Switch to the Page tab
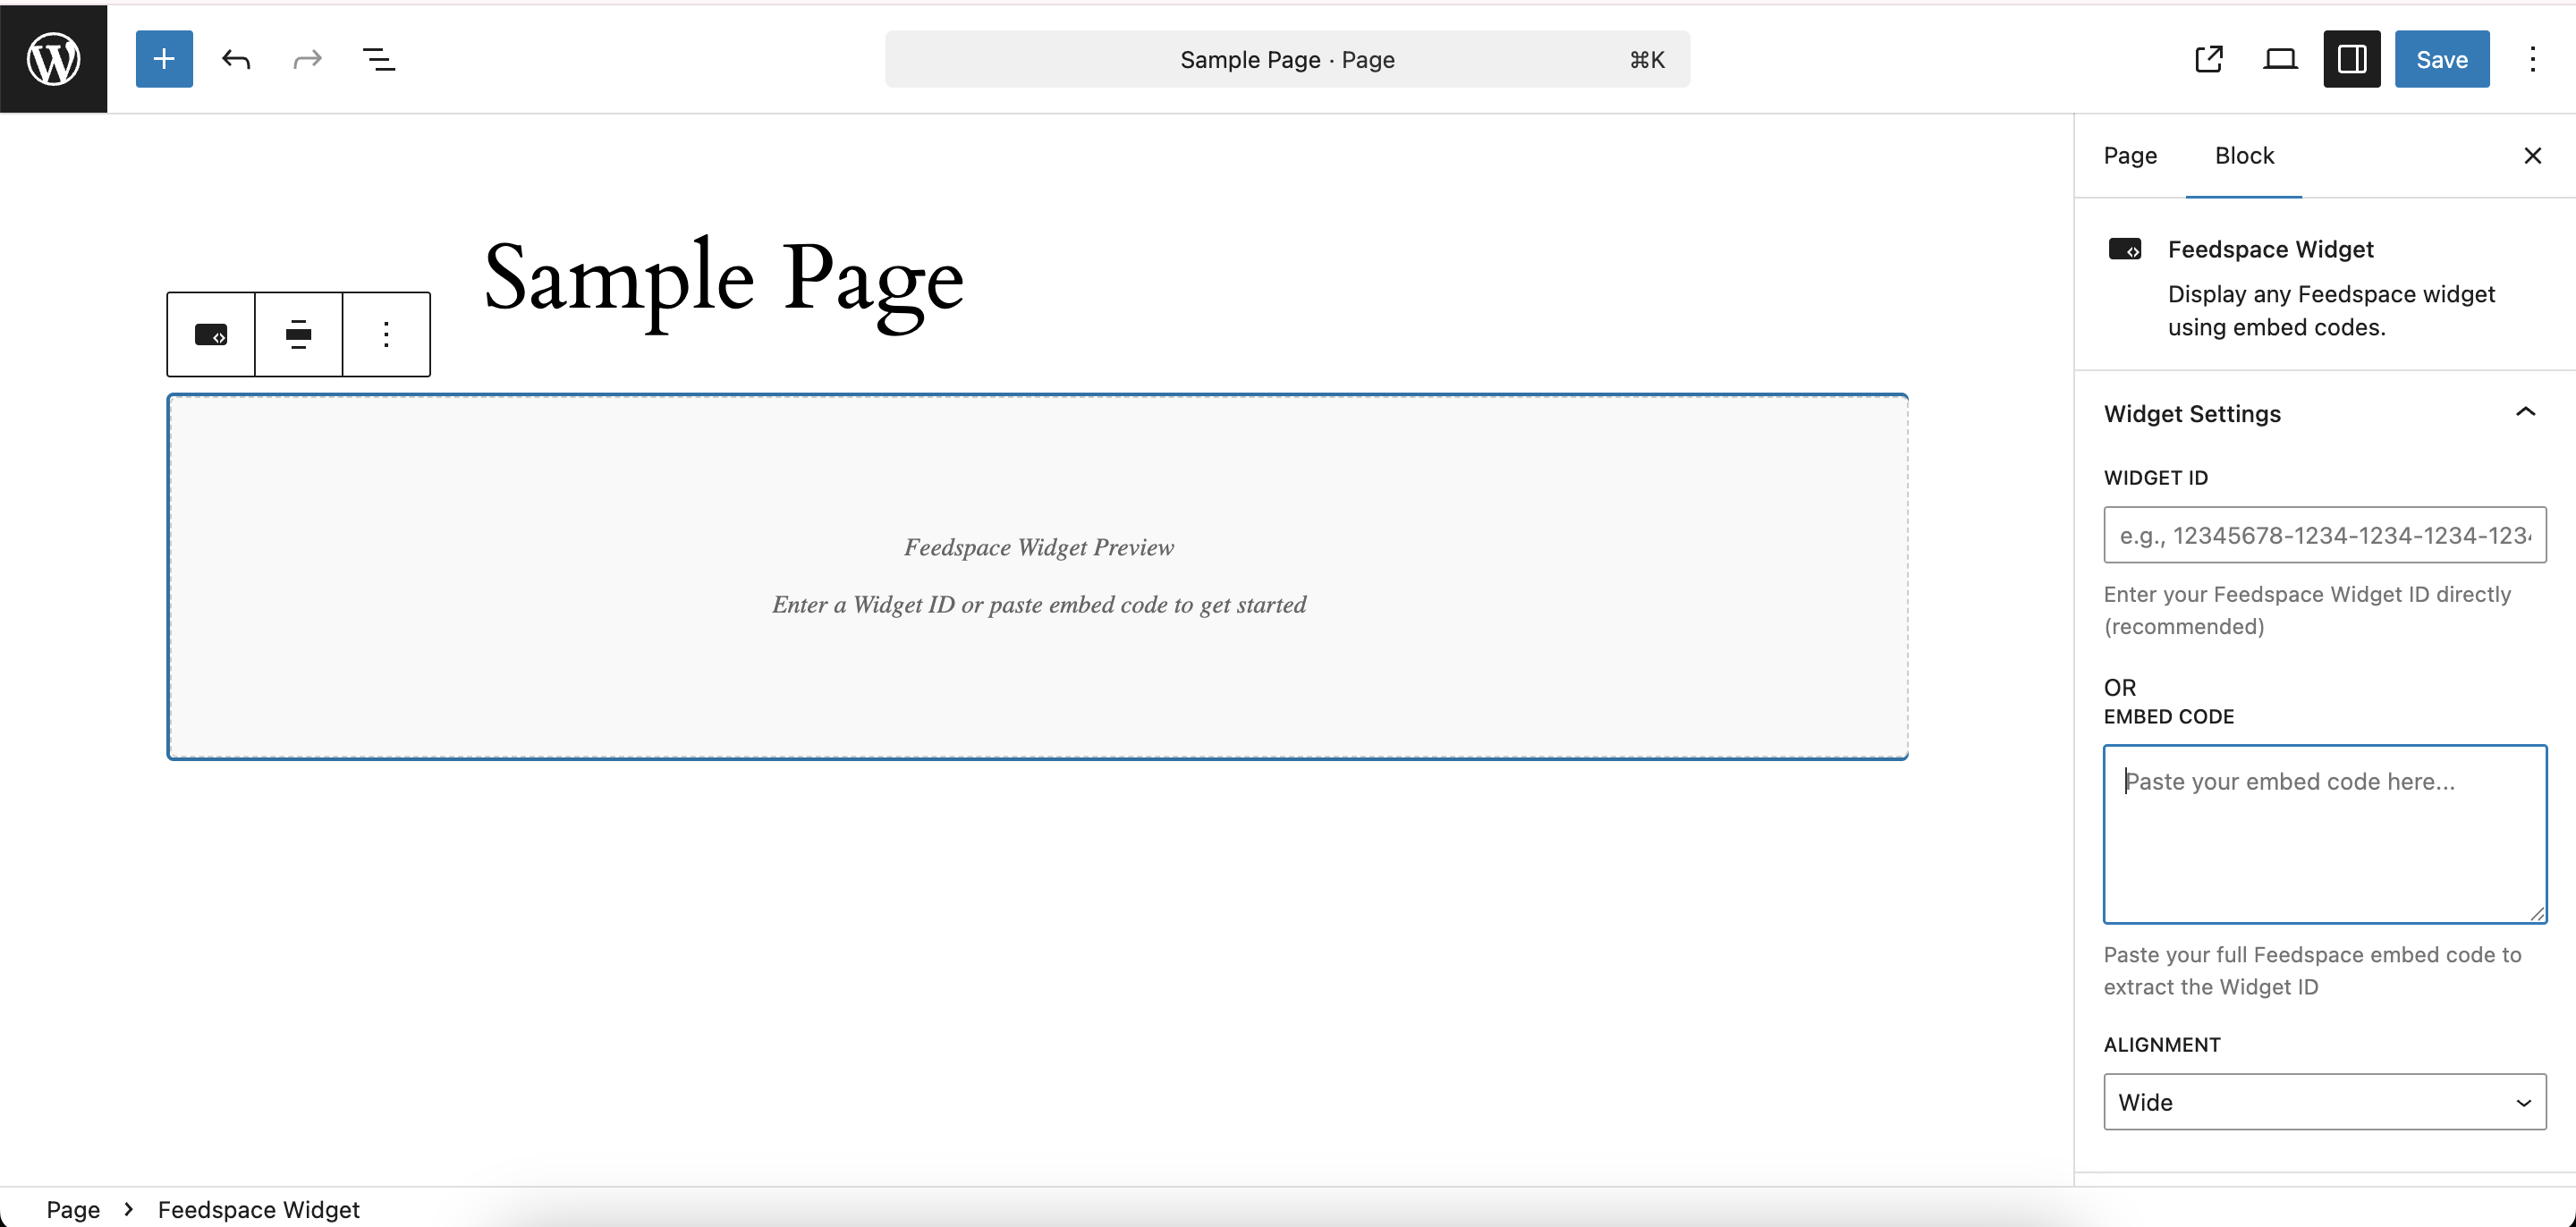This screenshot has width=2576, height=1227. [2130, 156]
